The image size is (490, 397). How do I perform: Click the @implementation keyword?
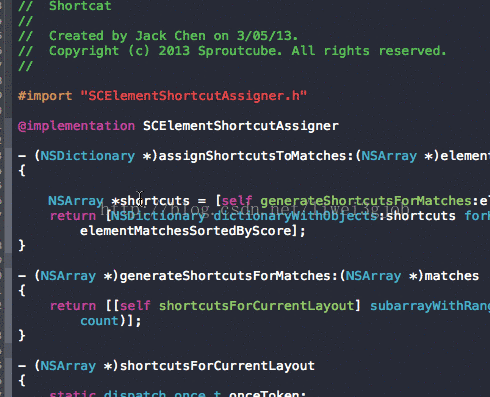click(76, 126)
